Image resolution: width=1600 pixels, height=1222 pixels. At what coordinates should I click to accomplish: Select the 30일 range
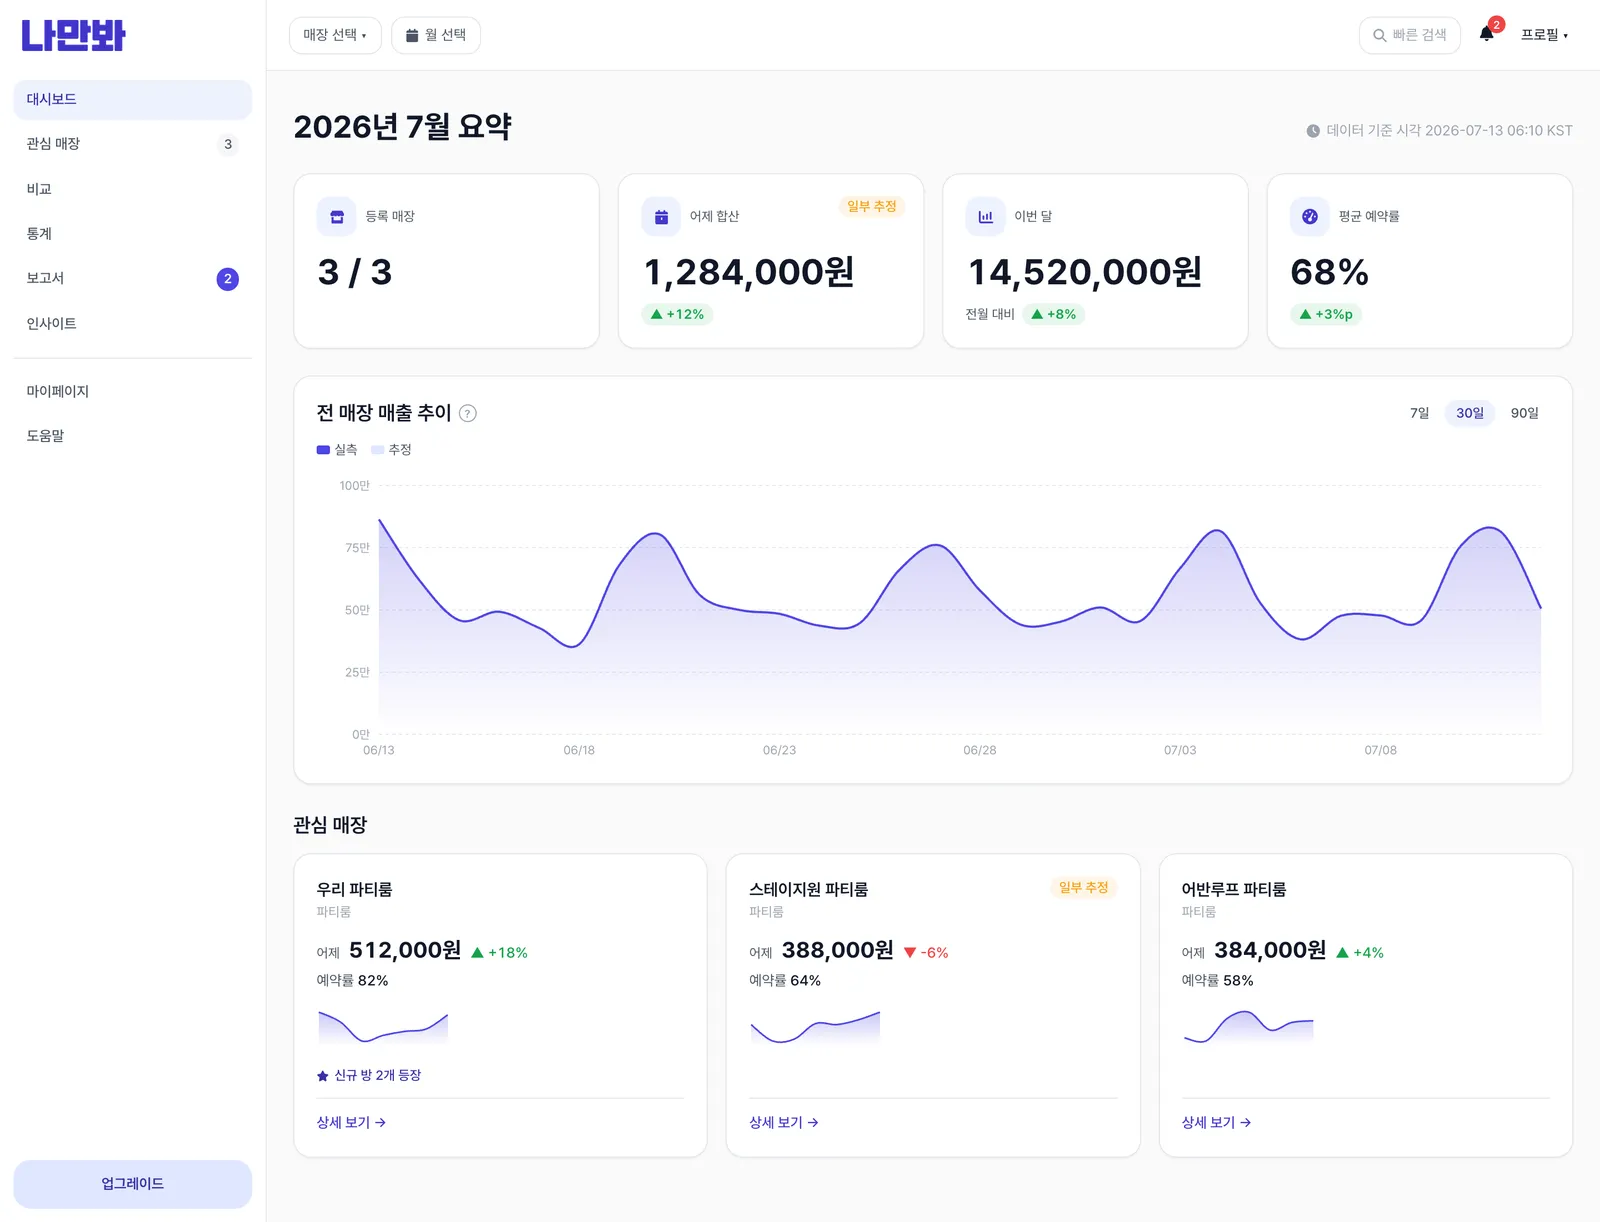tap(1470, 413)
